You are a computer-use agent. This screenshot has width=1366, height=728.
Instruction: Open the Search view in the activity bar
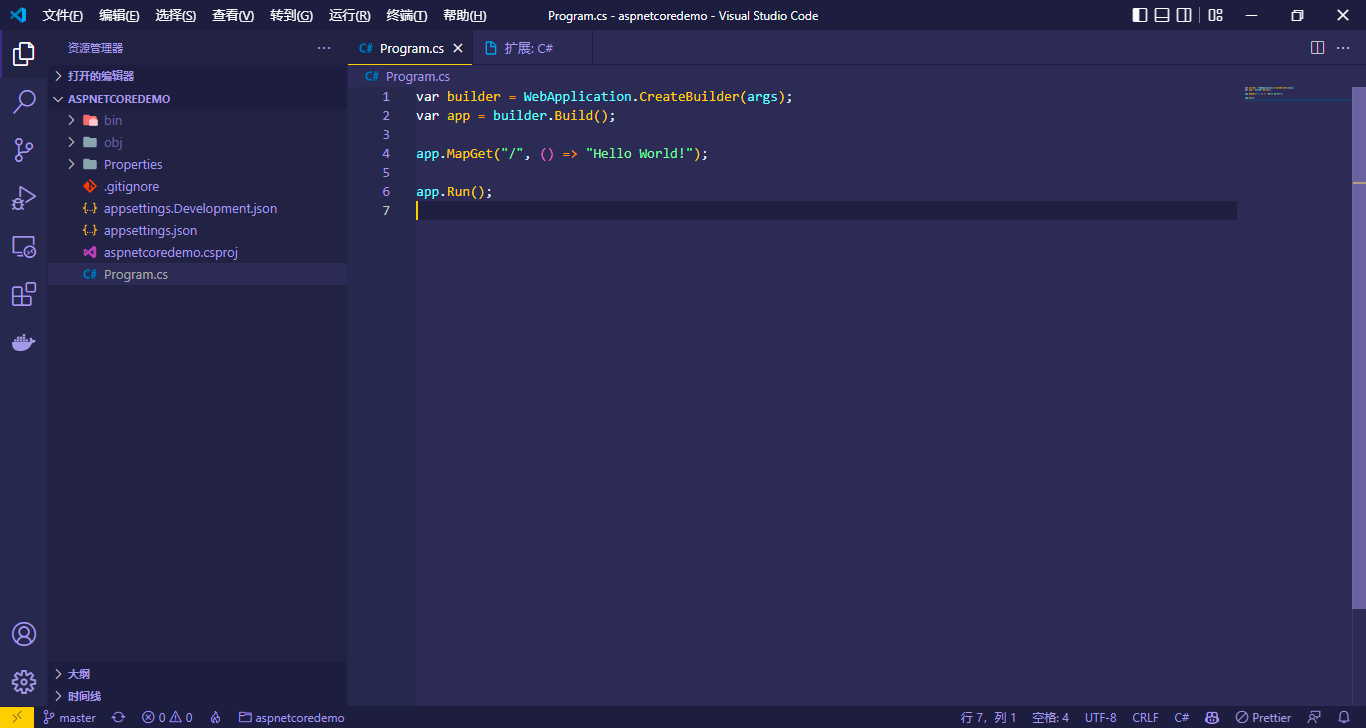click(x=24, y=102)
